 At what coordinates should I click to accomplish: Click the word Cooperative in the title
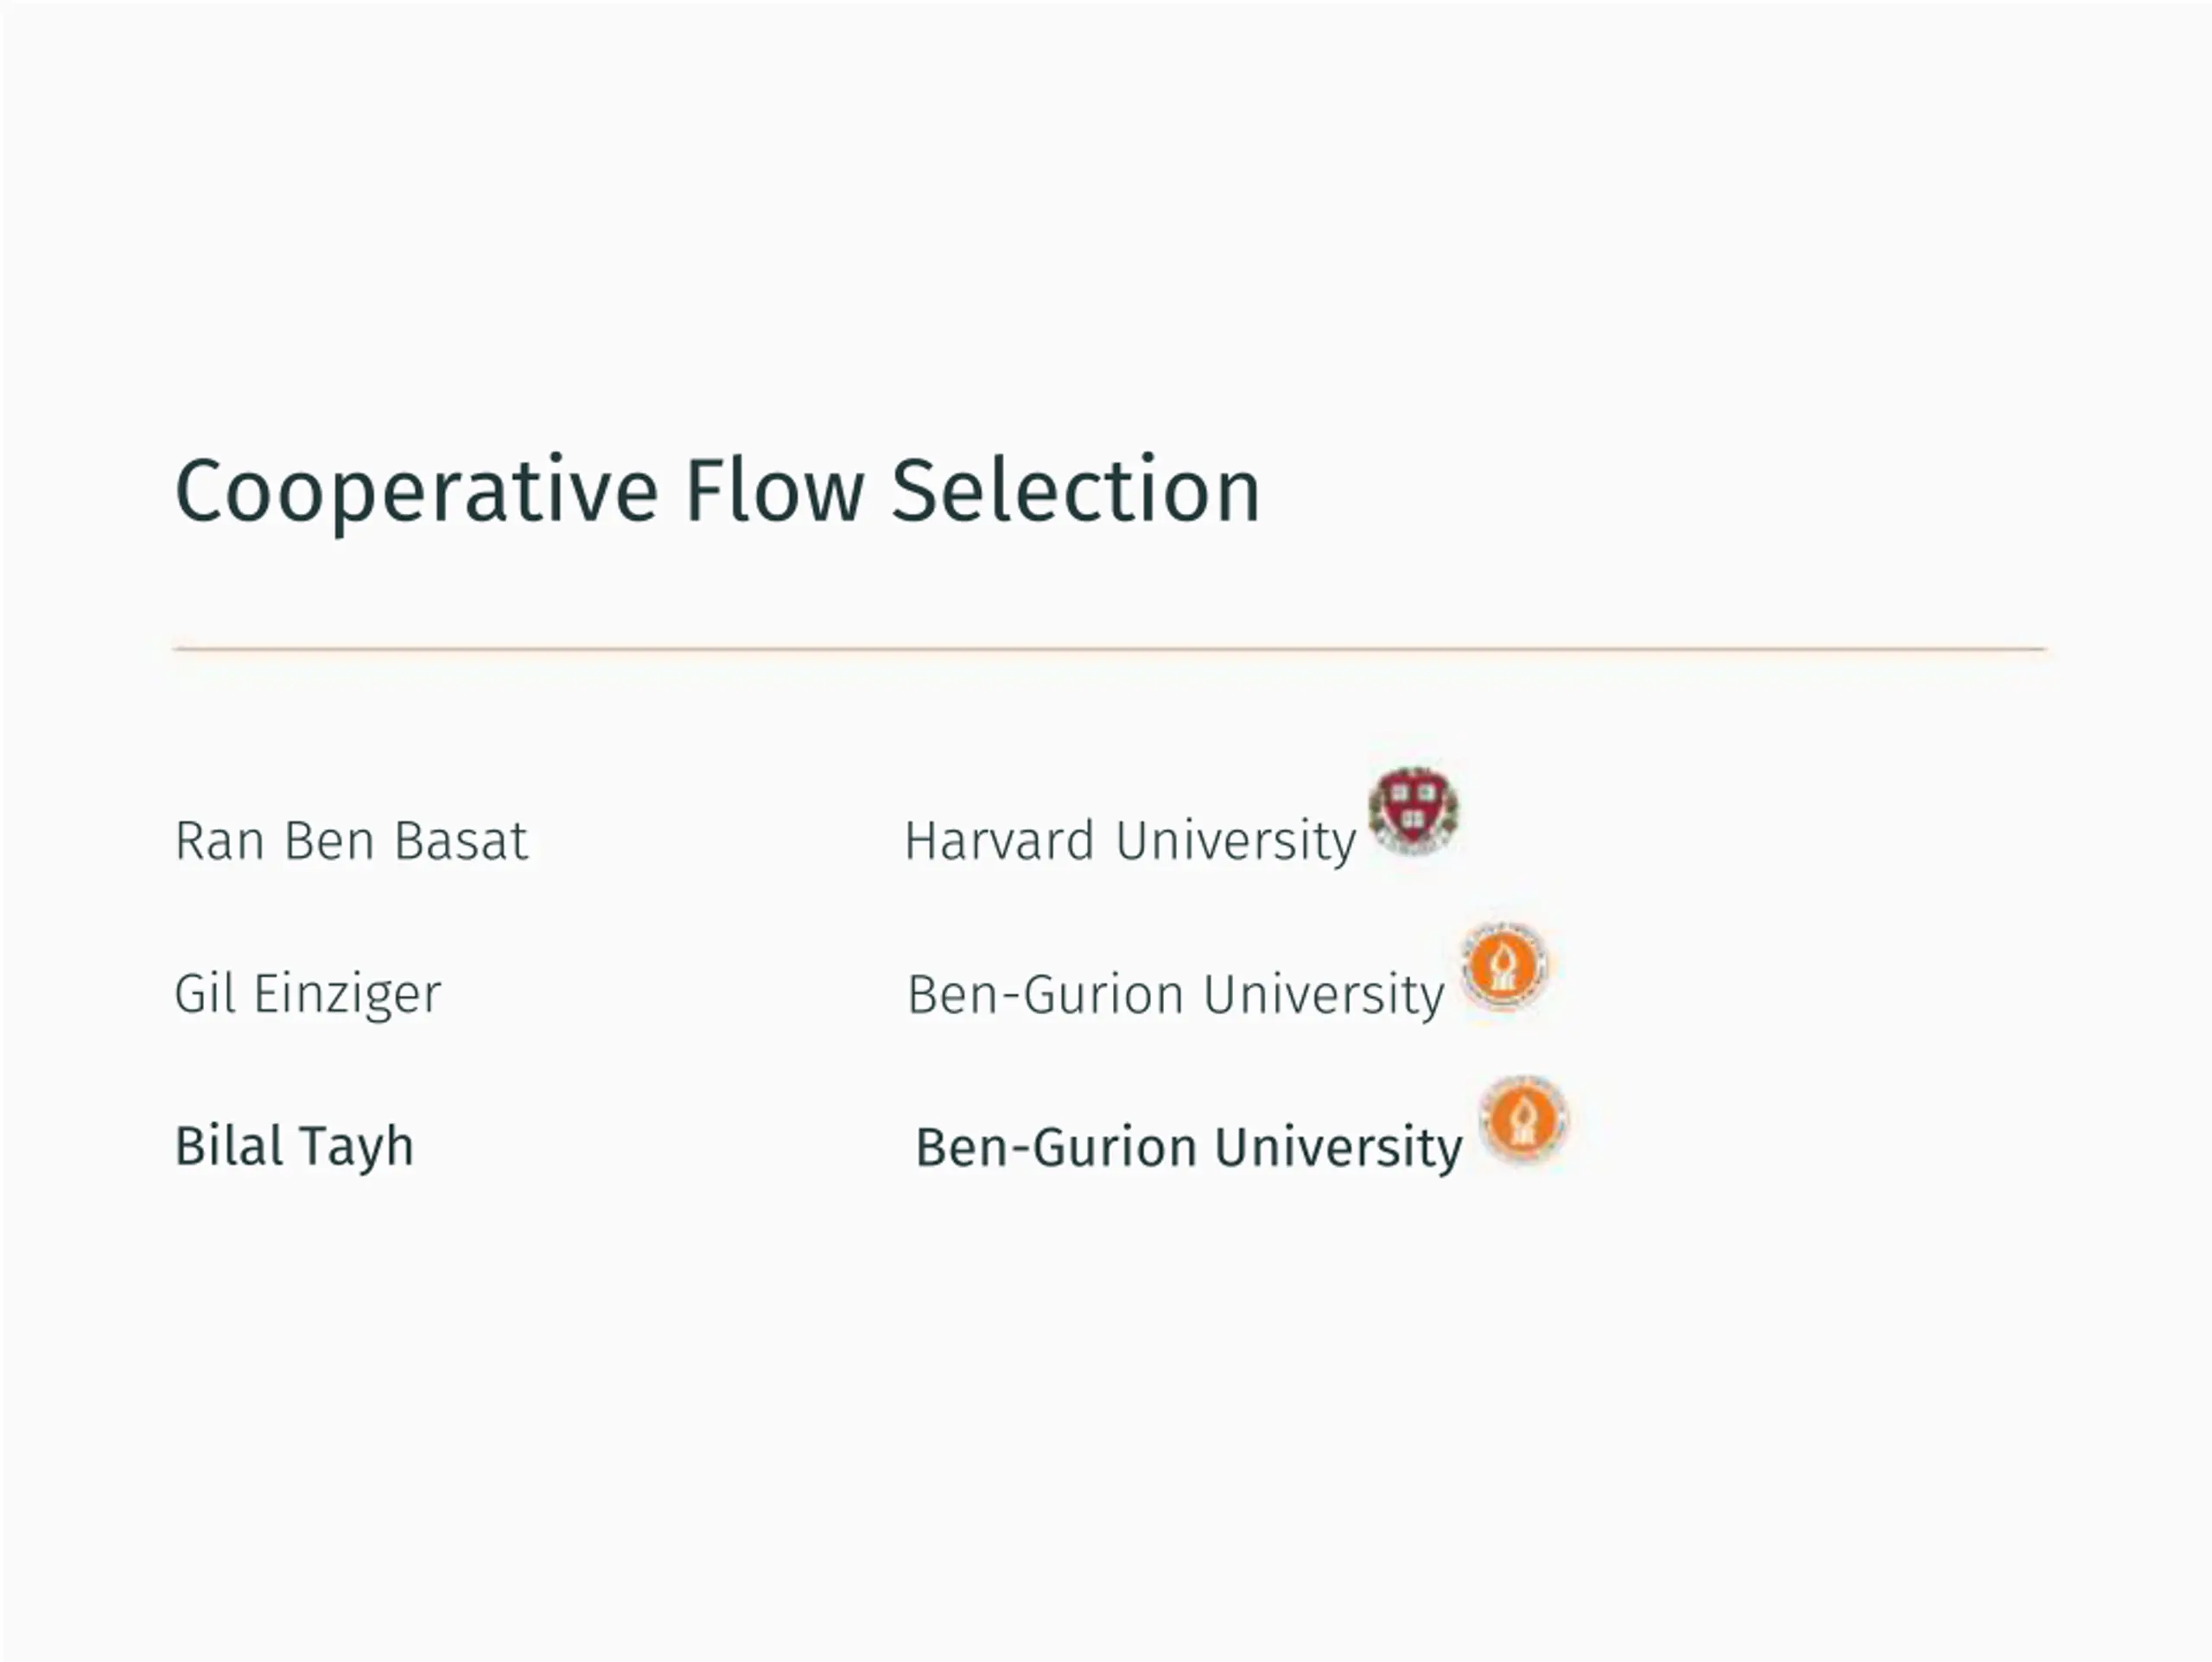pos(416,491)
